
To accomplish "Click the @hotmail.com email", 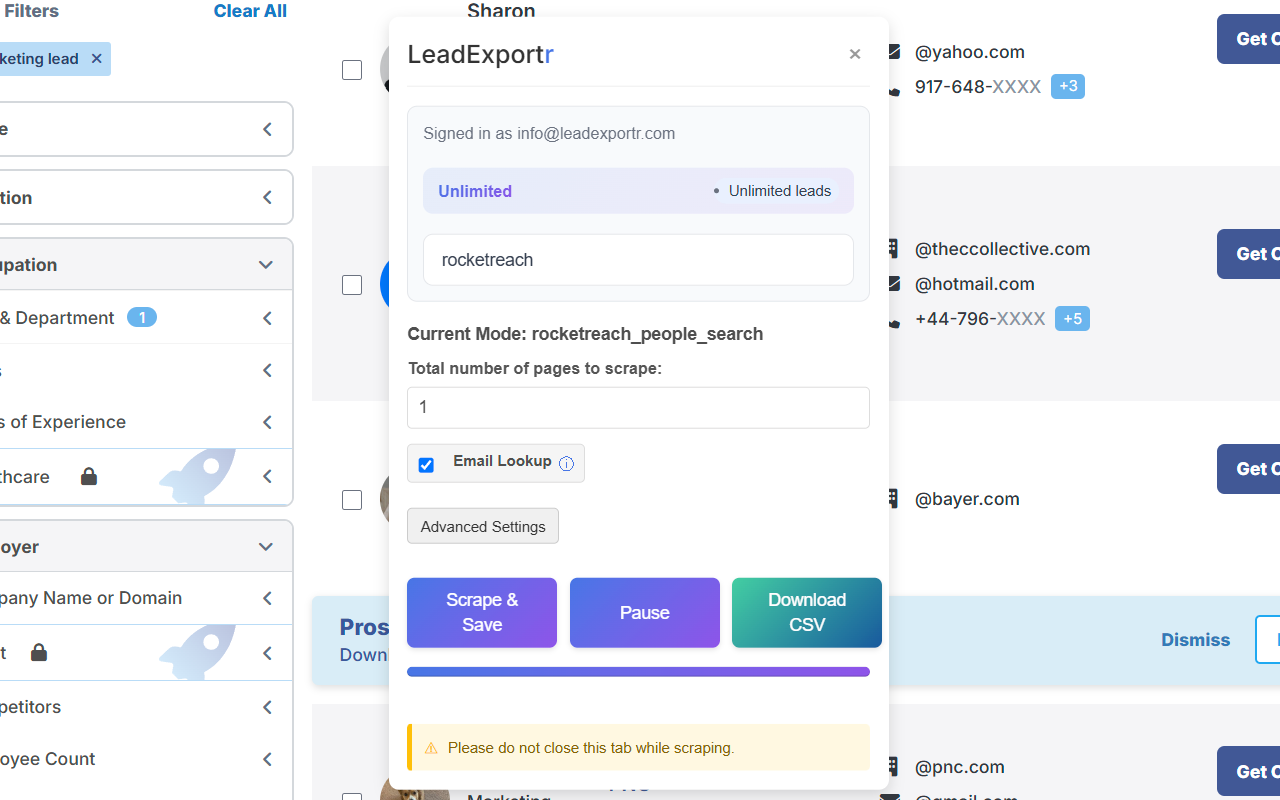I will 975,284.
